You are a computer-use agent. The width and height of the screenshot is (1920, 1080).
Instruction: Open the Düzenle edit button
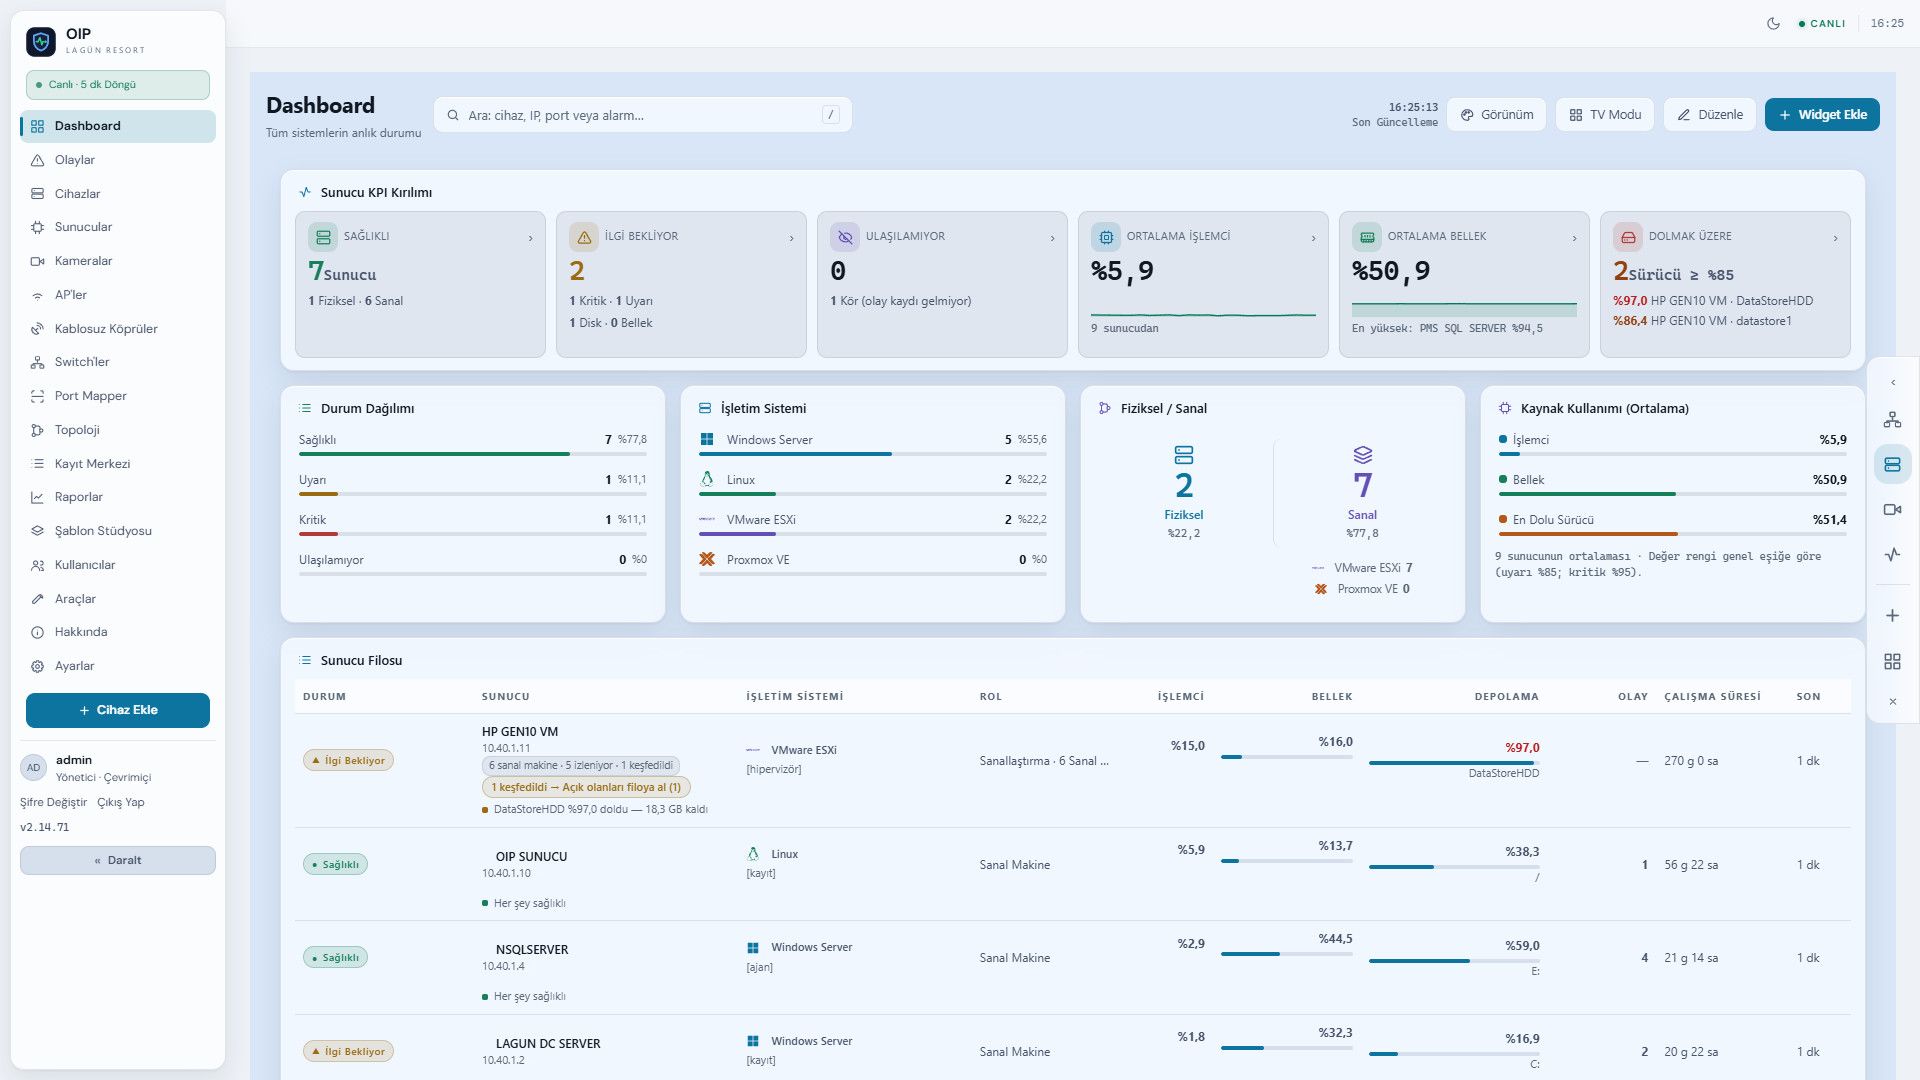1709,115
